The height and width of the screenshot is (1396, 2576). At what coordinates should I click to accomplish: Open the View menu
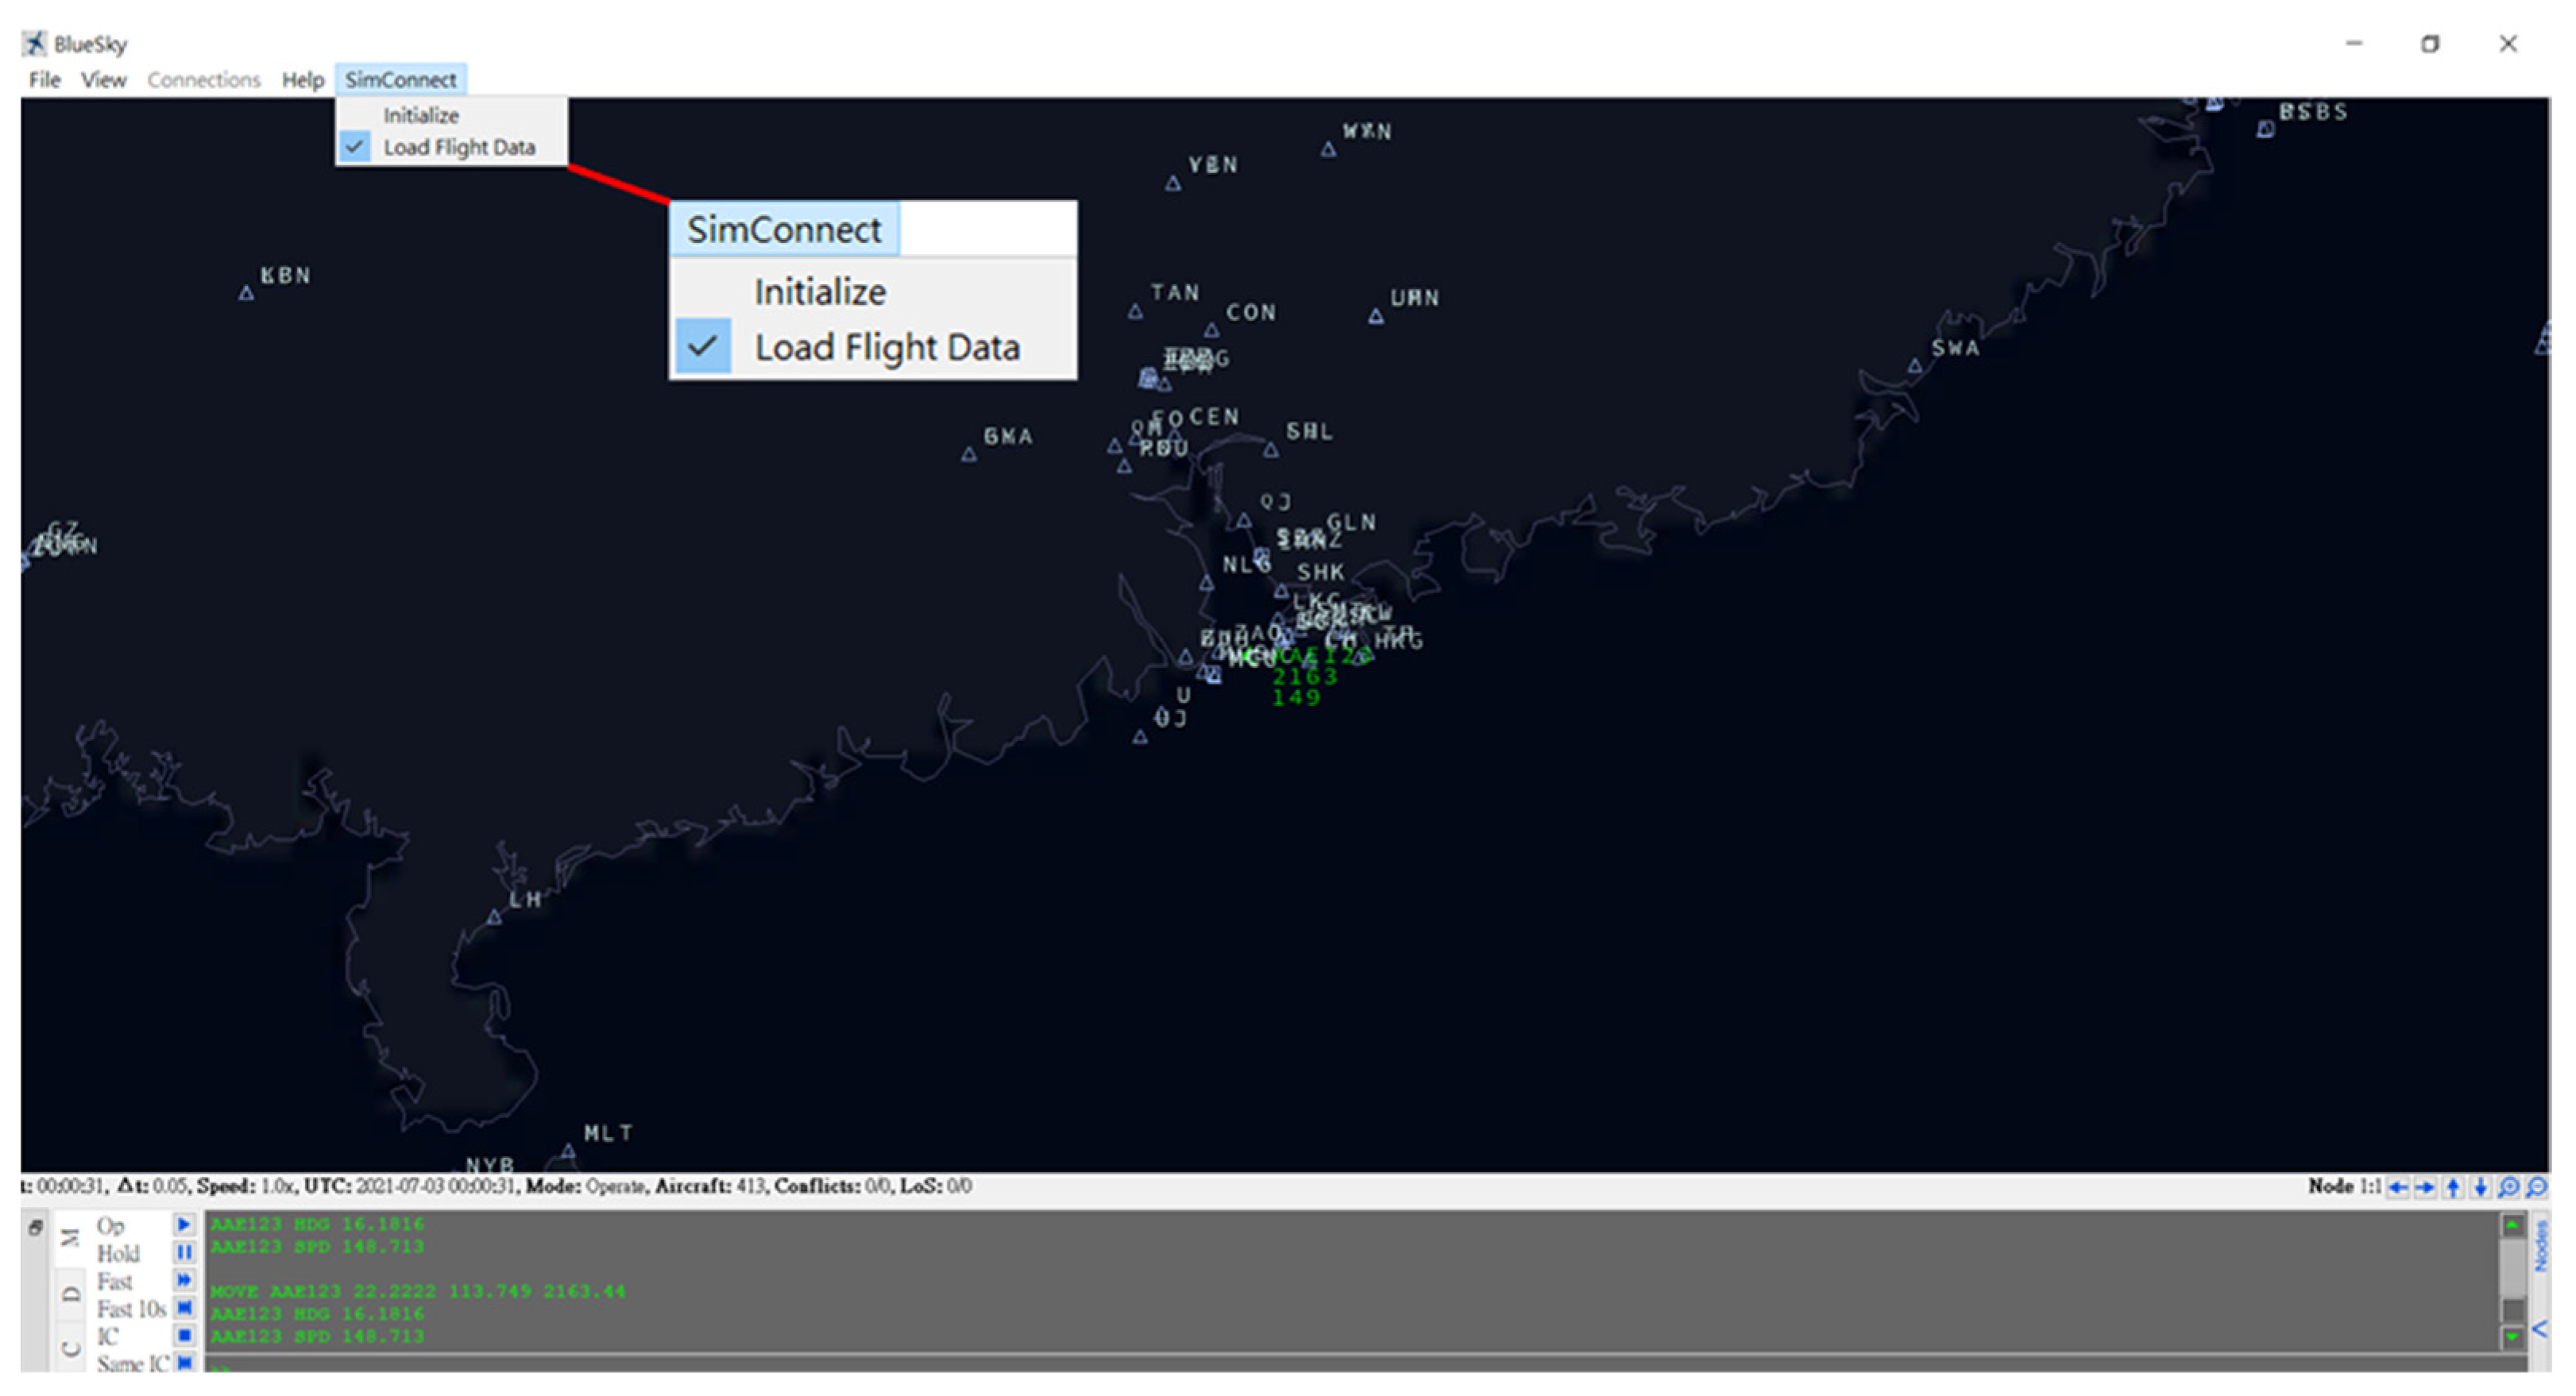(x=103, y=80)
